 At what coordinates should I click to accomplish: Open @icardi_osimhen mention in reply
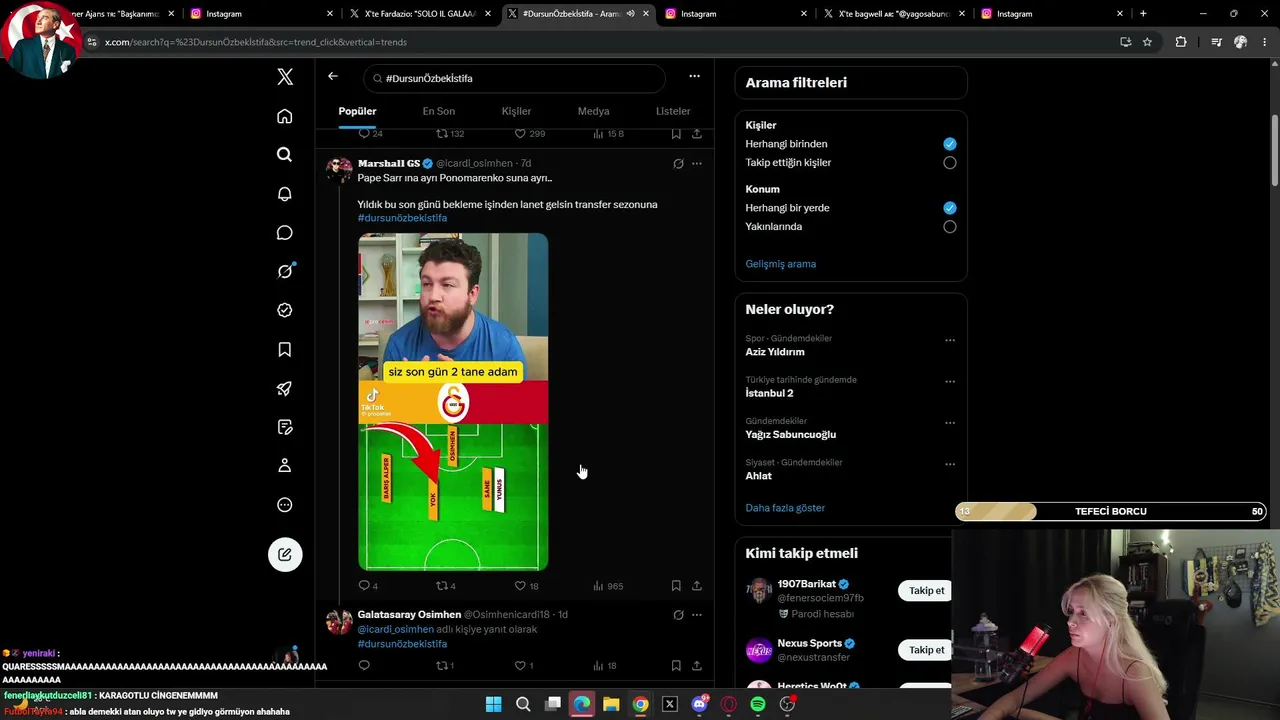(x=396, y=630)
